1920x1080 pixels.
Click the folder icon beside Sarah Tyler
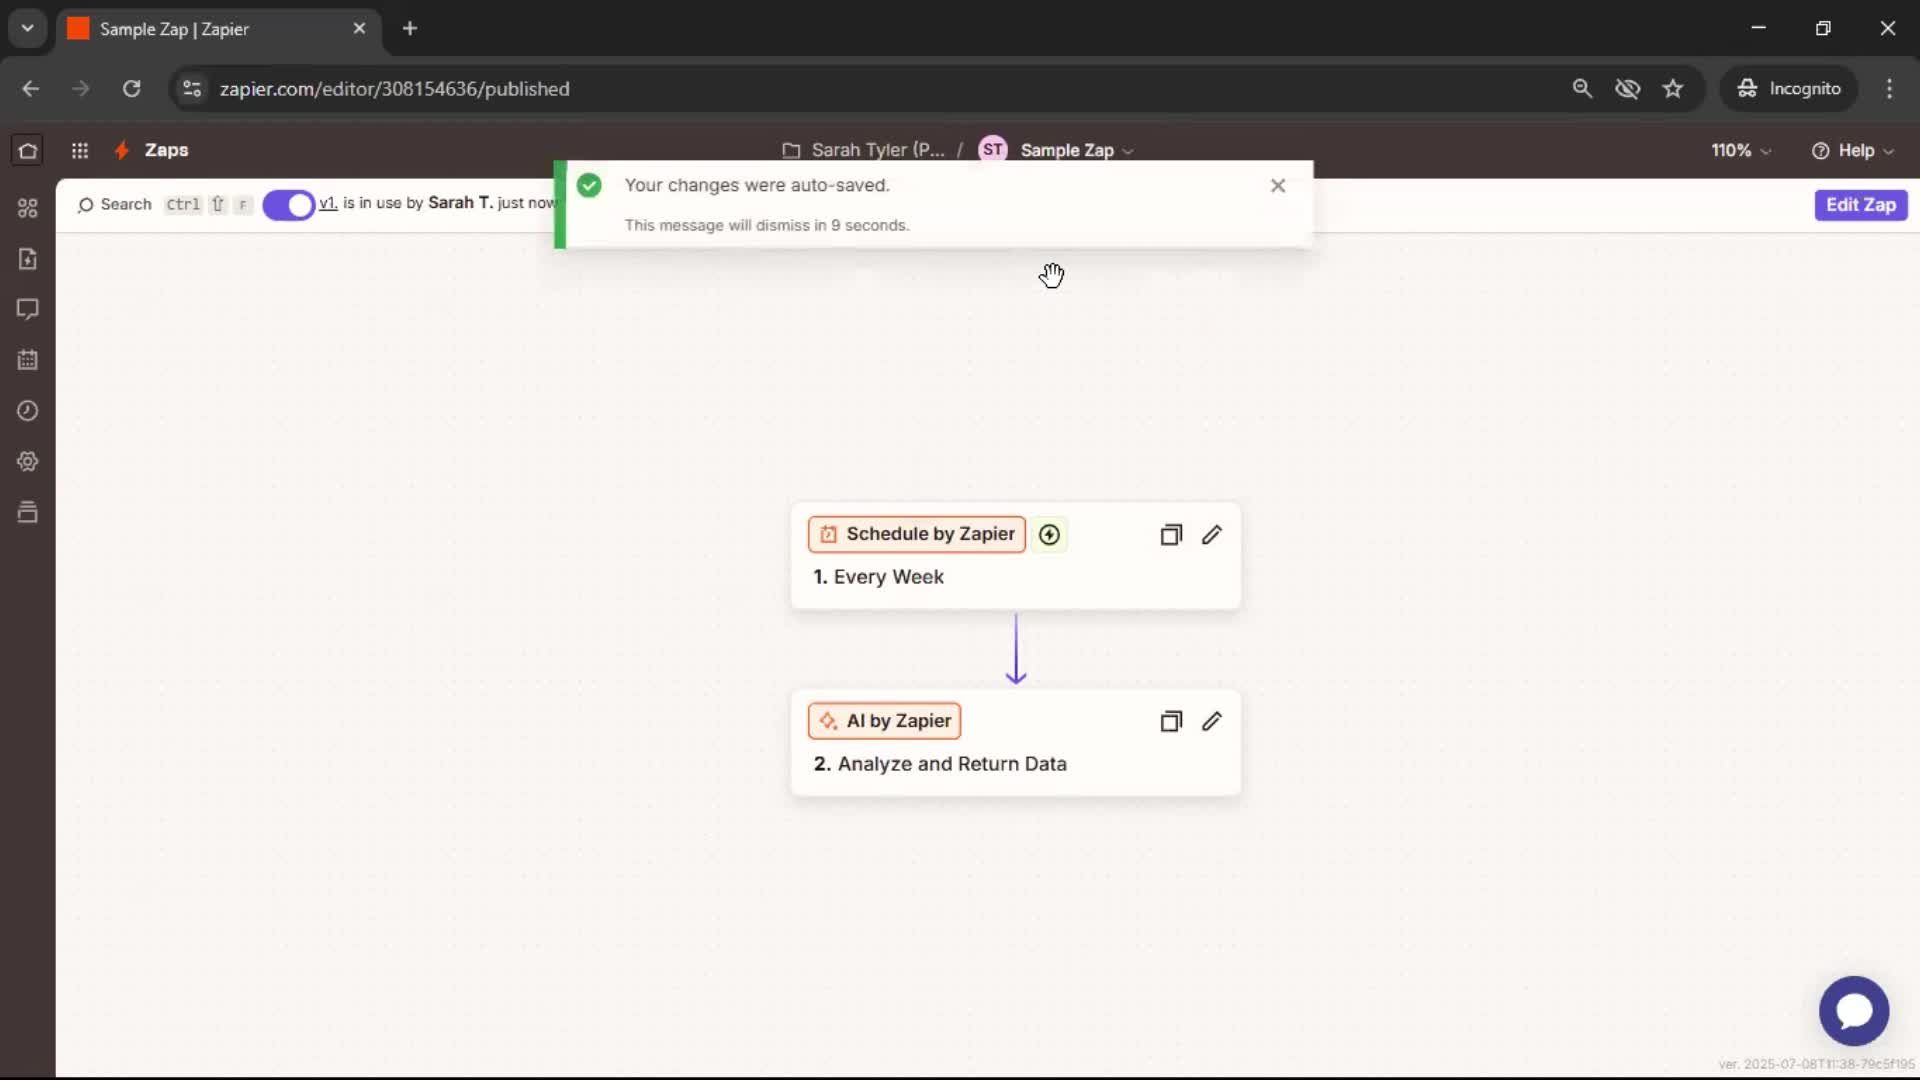click(x=791, y=150)
